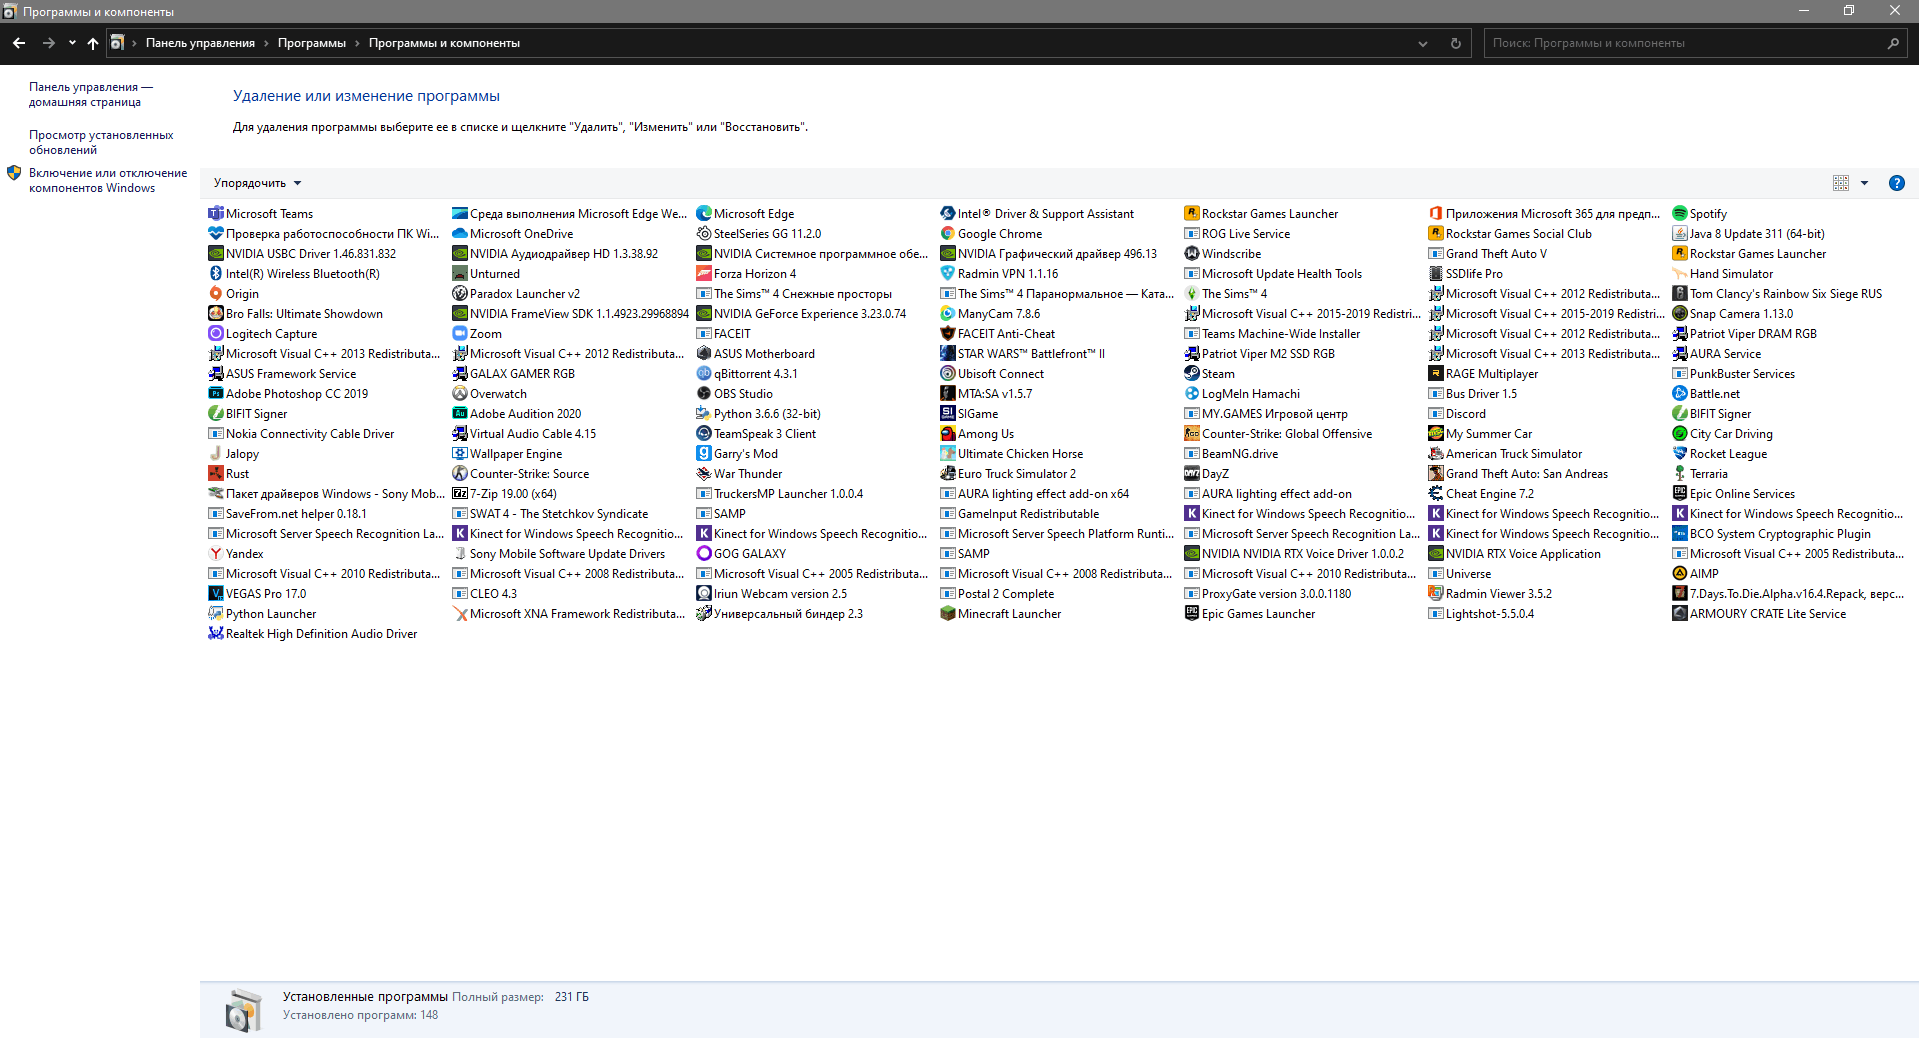1919x1038 pixels.
Task: Click the refresh button in address bar
Action: (1455, 43)
